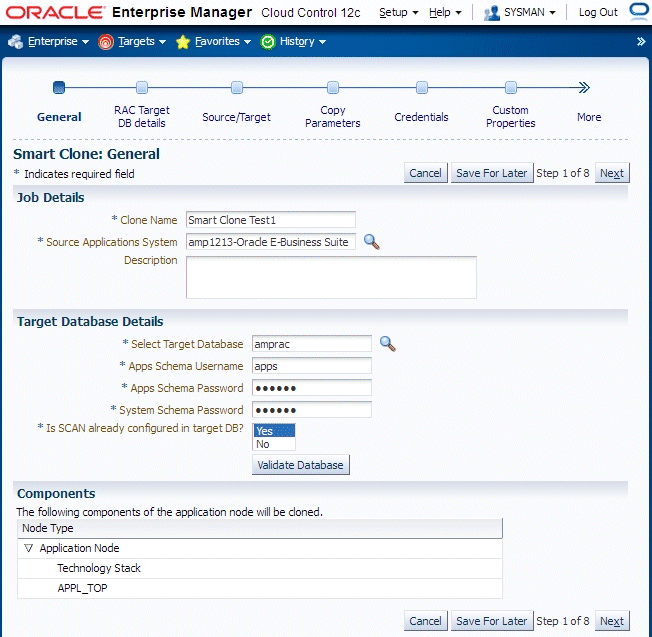Expand the toolbar overflow chevron
Screen dimensions: 652x637
tap(641, 41)
